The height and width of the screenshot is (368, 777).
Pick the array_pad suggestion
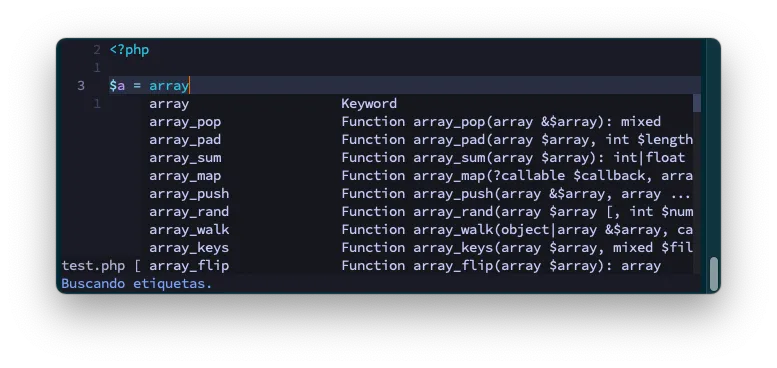(421, 140)
